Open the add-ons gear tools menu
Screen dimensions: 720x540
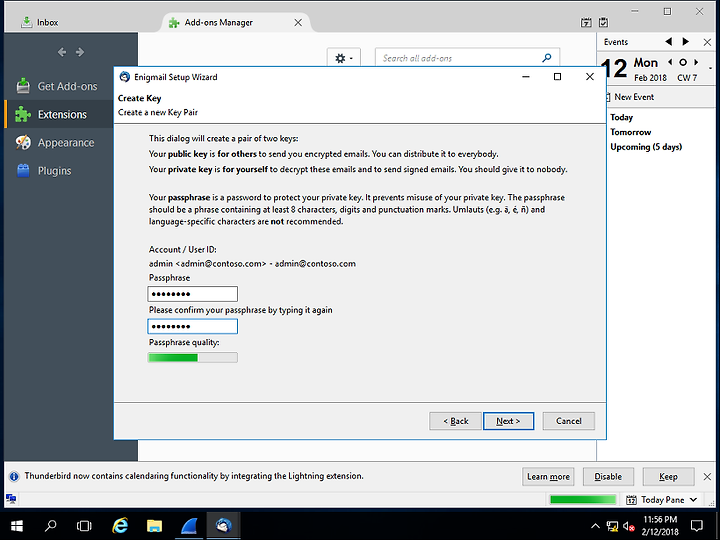(x=343, y=58)
